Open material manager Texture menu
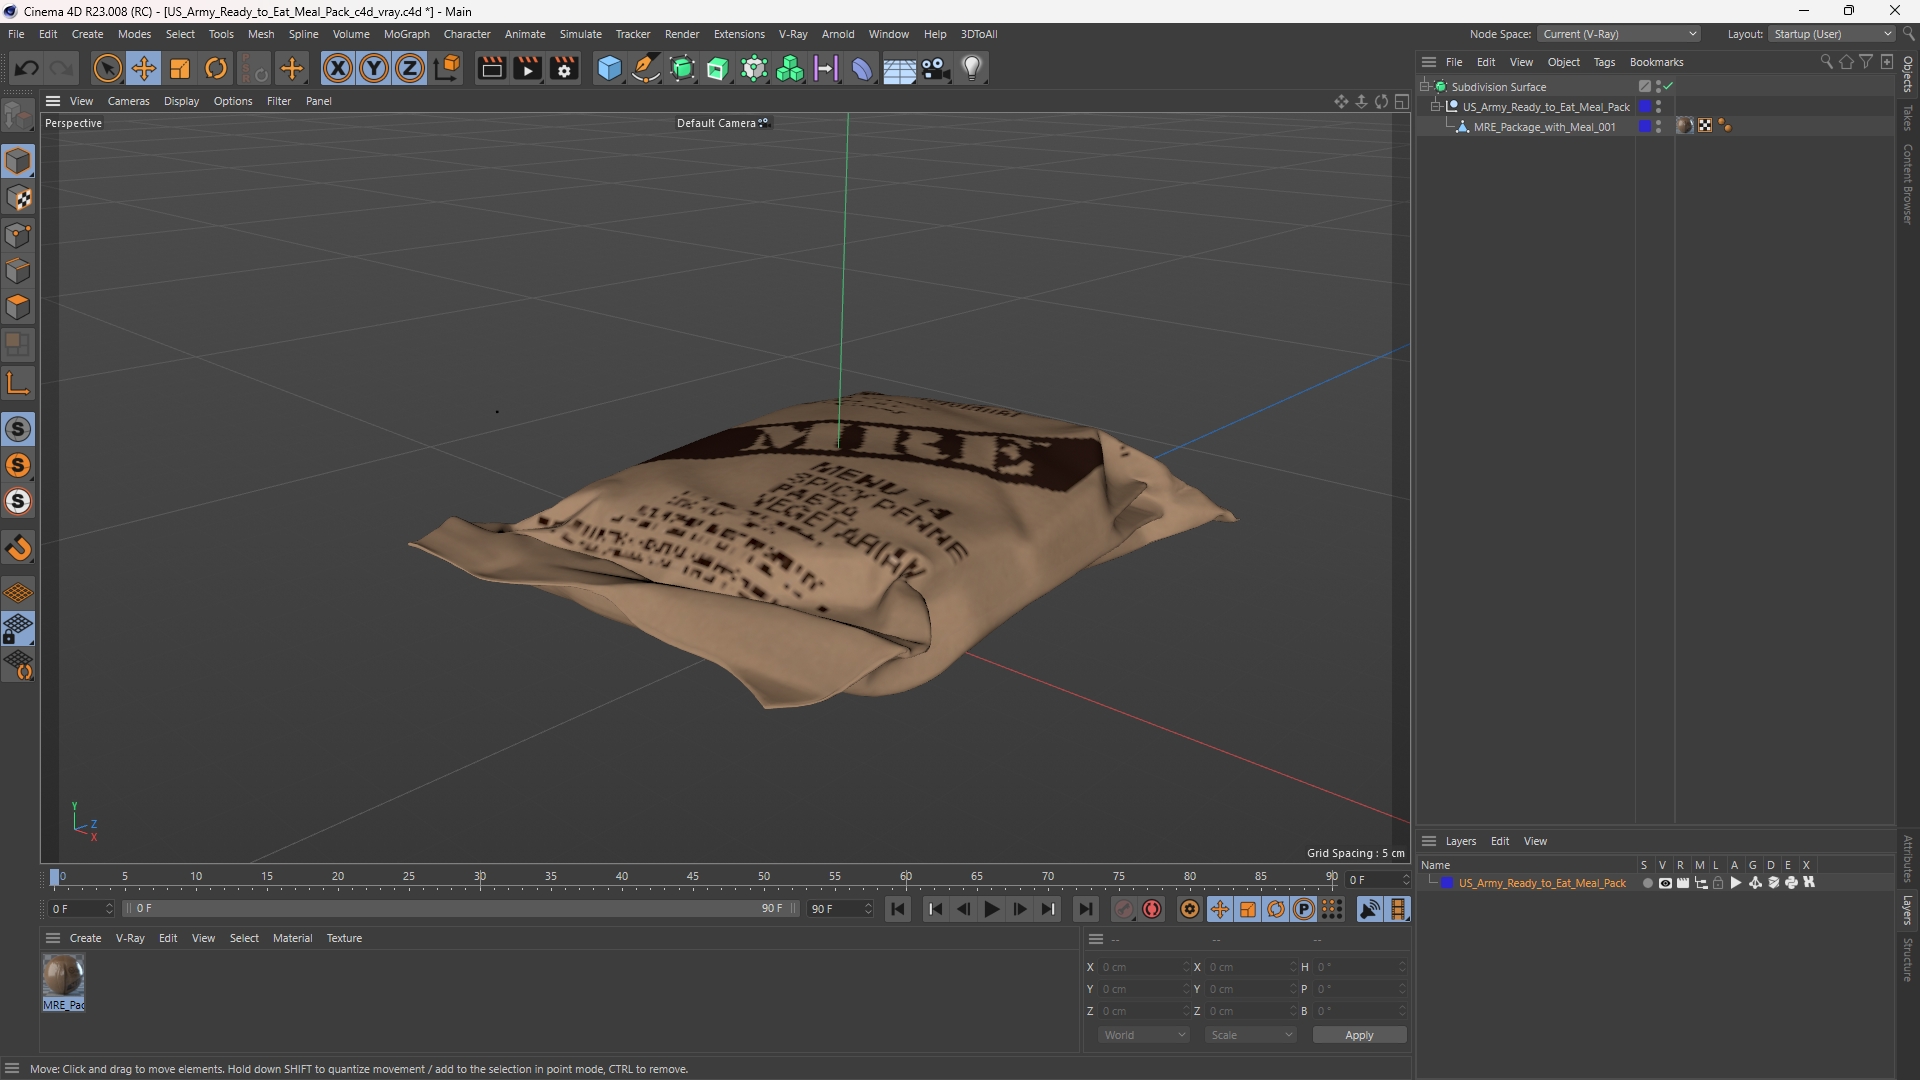Image resolution: width=1920 pixels, height=1080 pixels. click(344, 938)
